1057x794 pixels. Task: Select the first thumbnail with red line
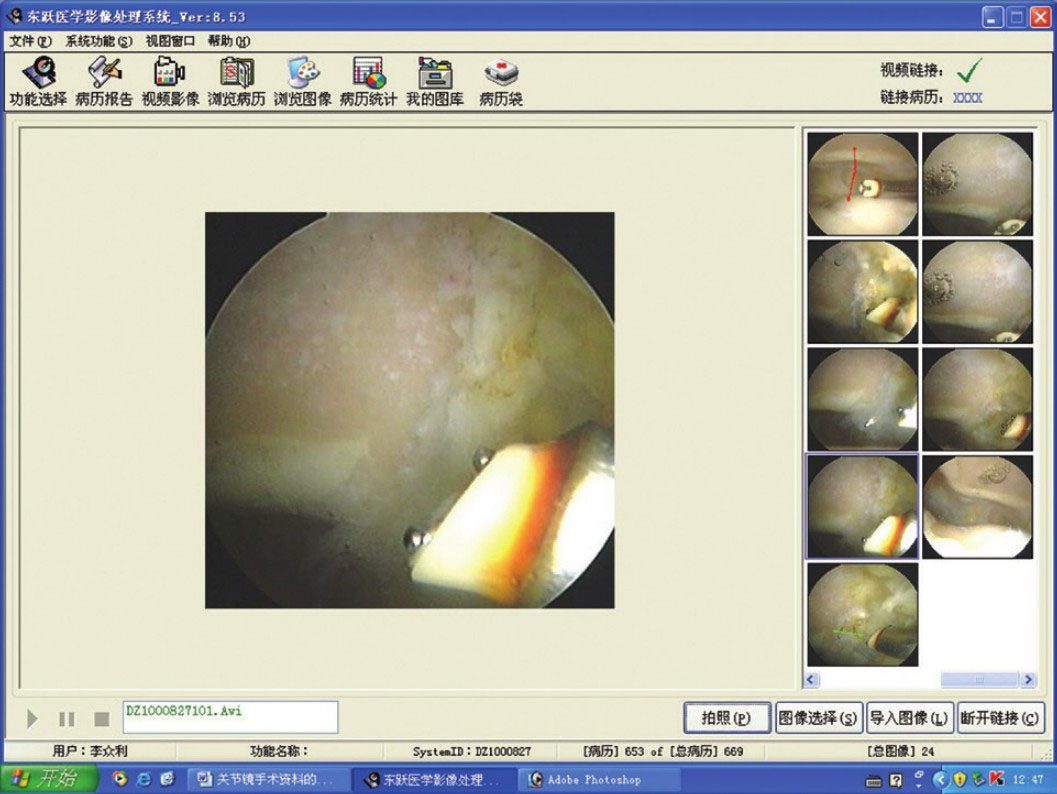click(x=862, y=184)
